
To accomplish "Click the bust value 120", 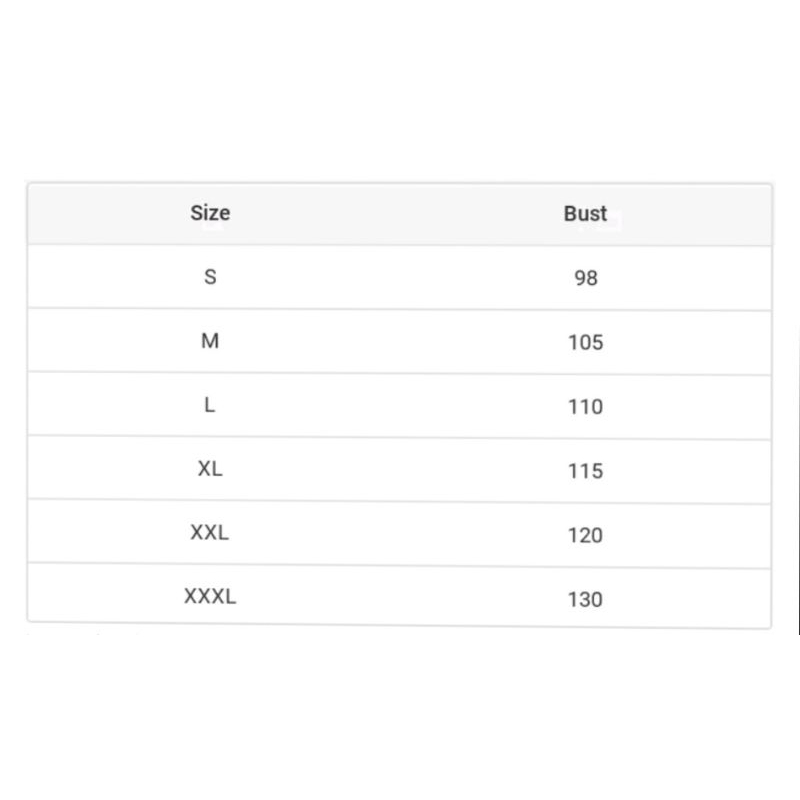I will [x=586, y=535].
